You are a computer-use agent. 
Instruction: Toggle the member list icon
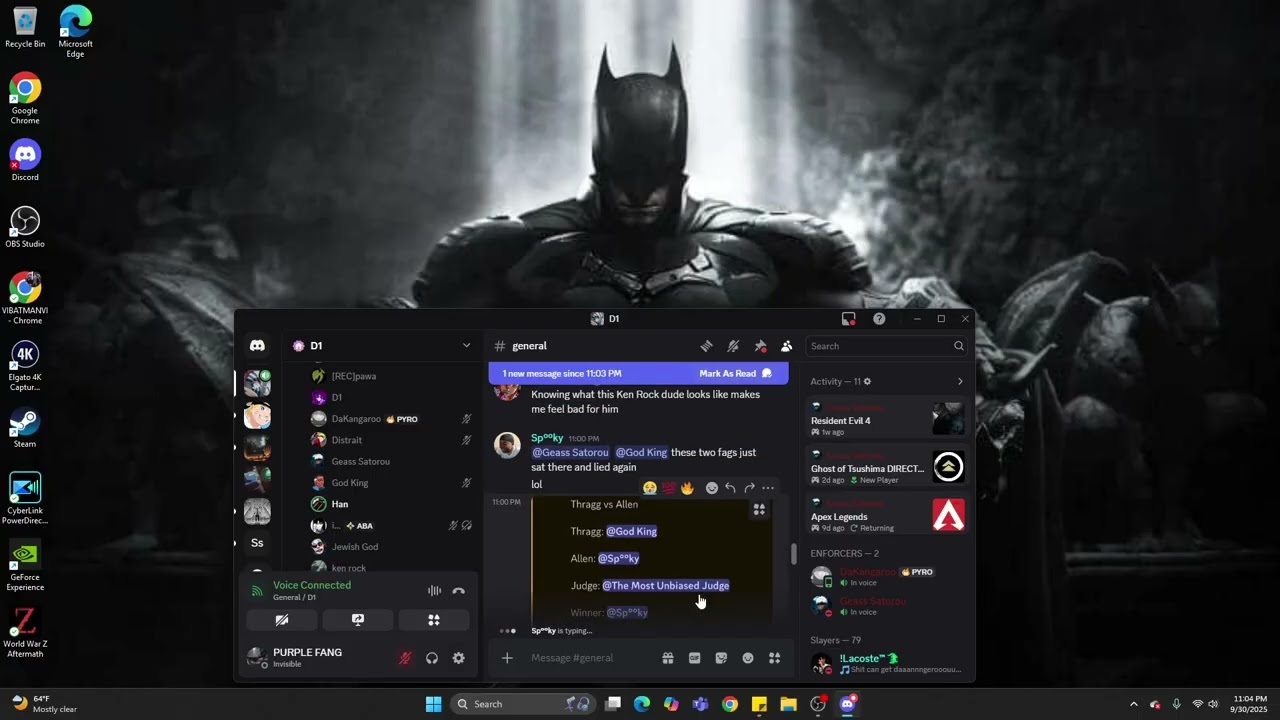pyautogui.click(x=786, y=346)
